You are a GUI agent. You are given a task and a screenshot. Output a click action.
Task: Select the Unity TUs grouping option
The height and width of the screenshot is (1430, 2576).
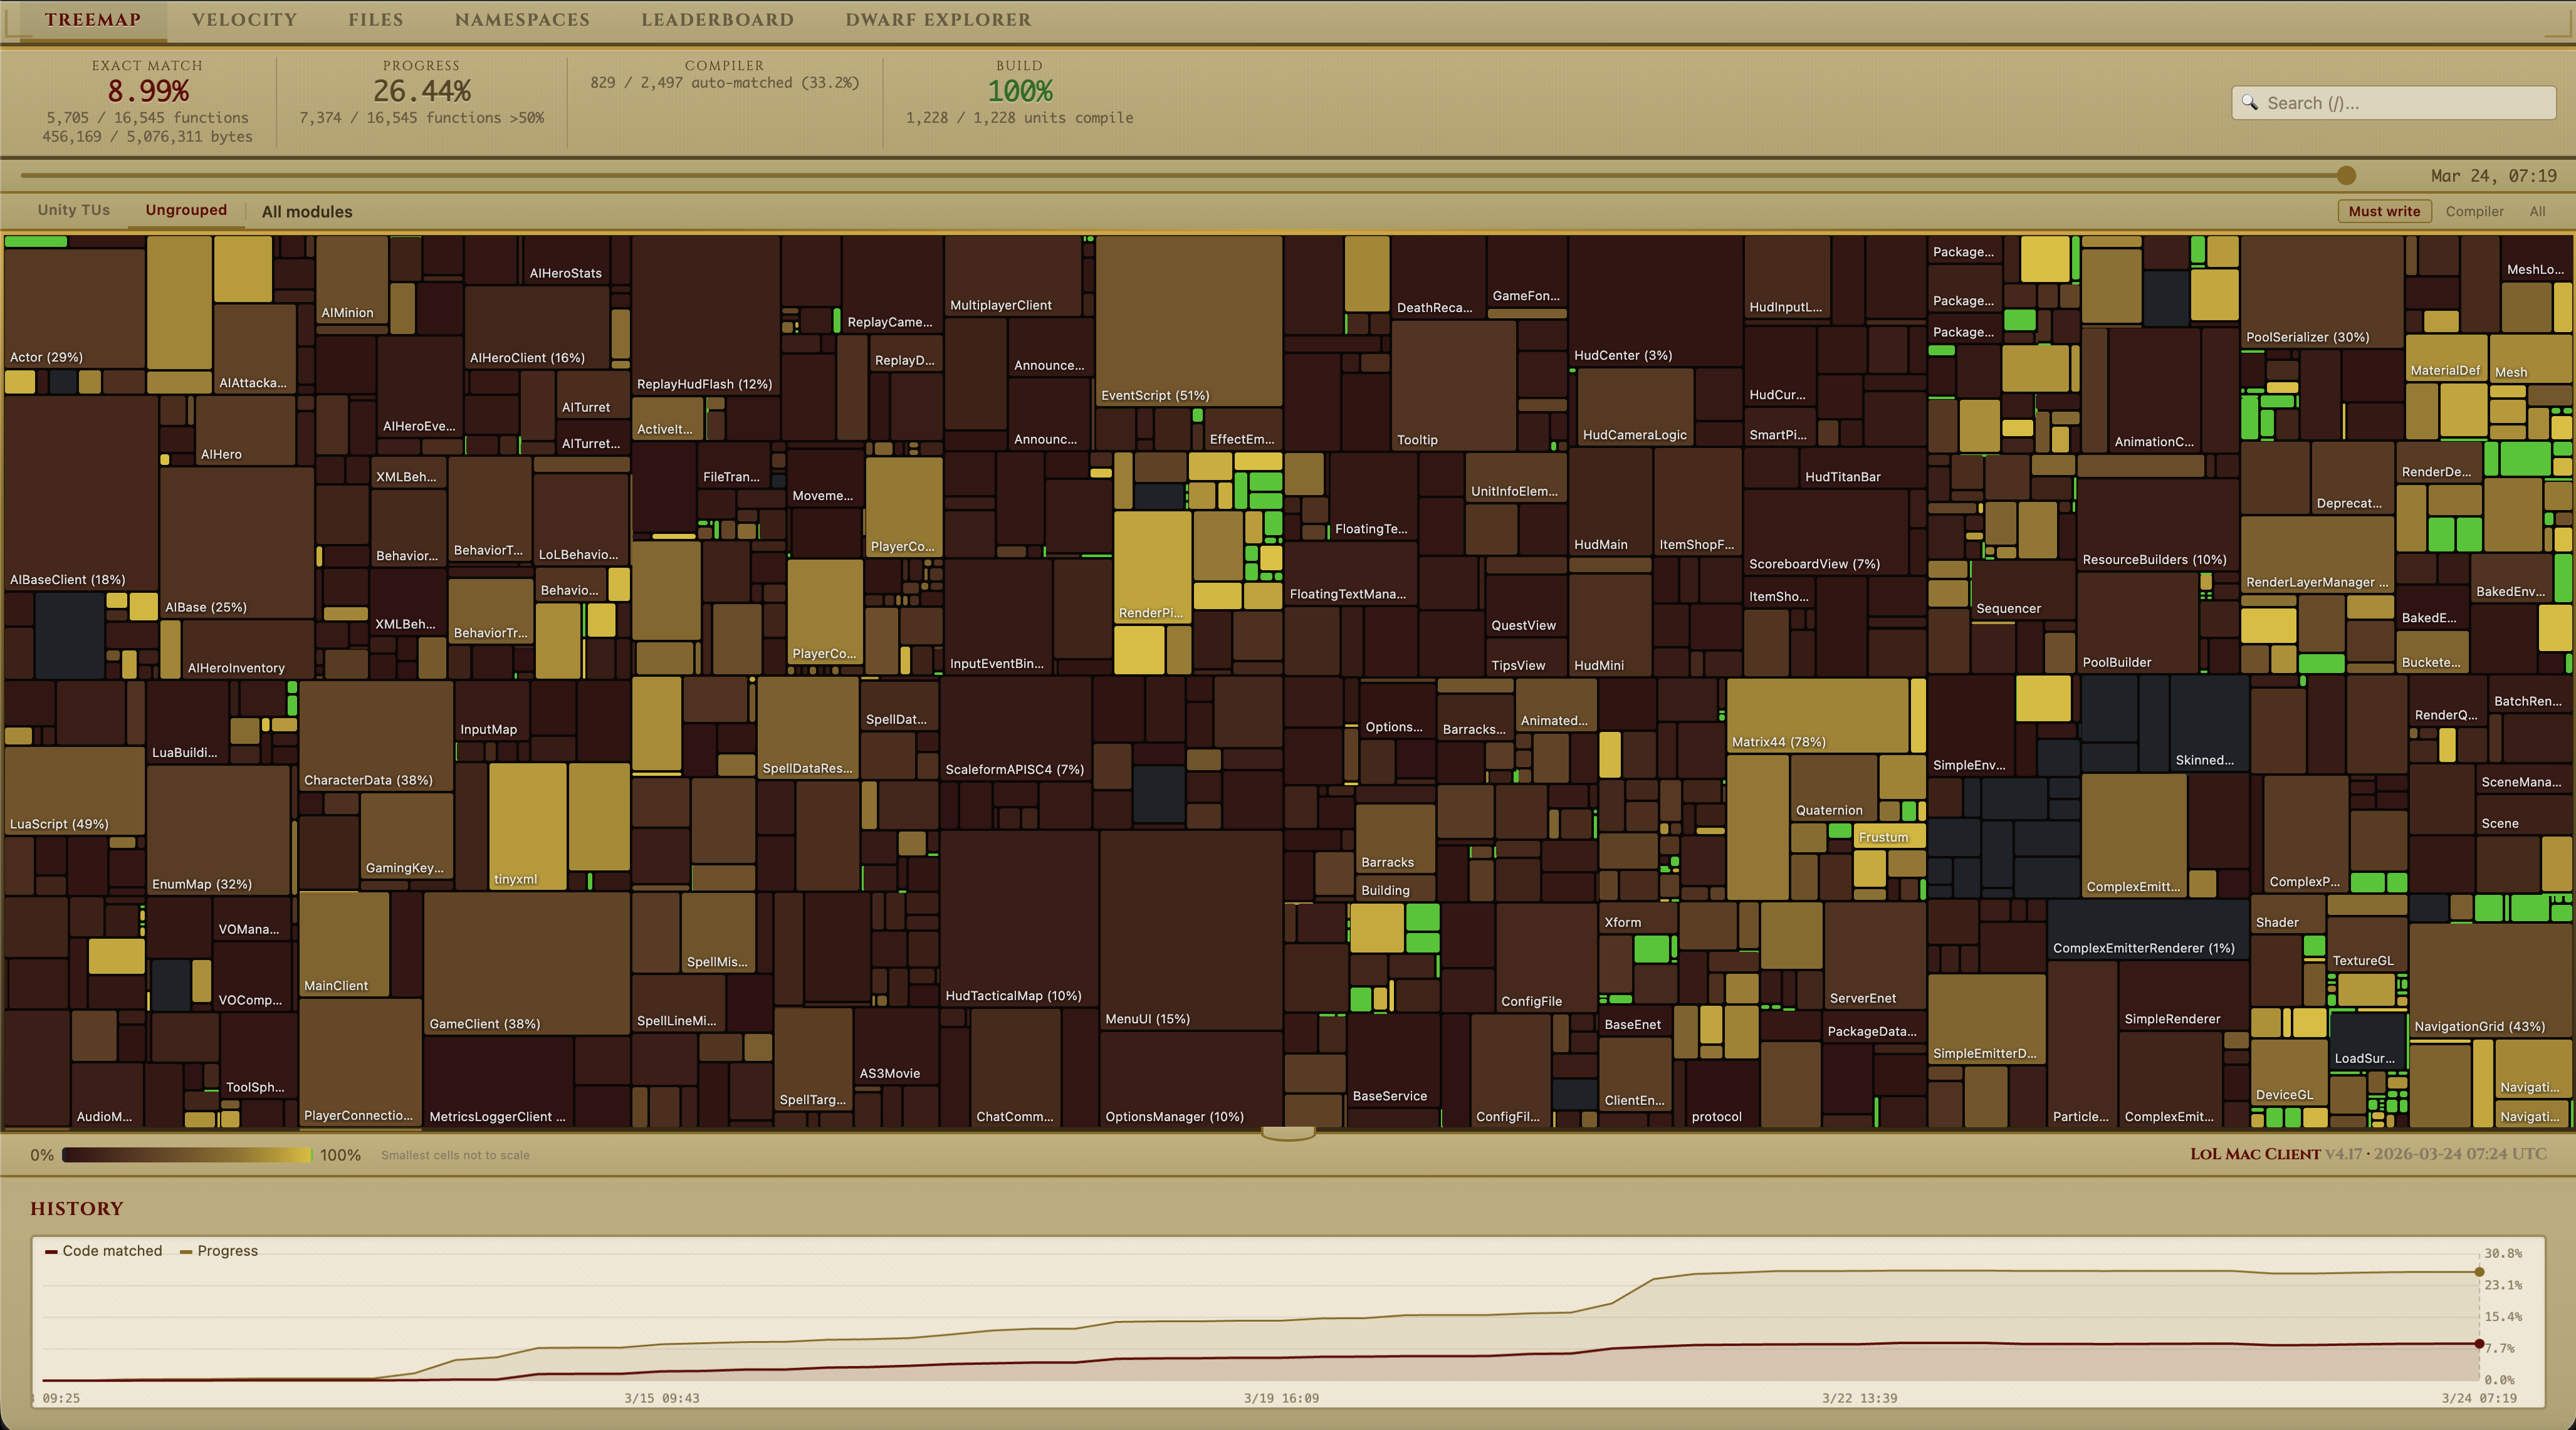(x=73, y=210)
